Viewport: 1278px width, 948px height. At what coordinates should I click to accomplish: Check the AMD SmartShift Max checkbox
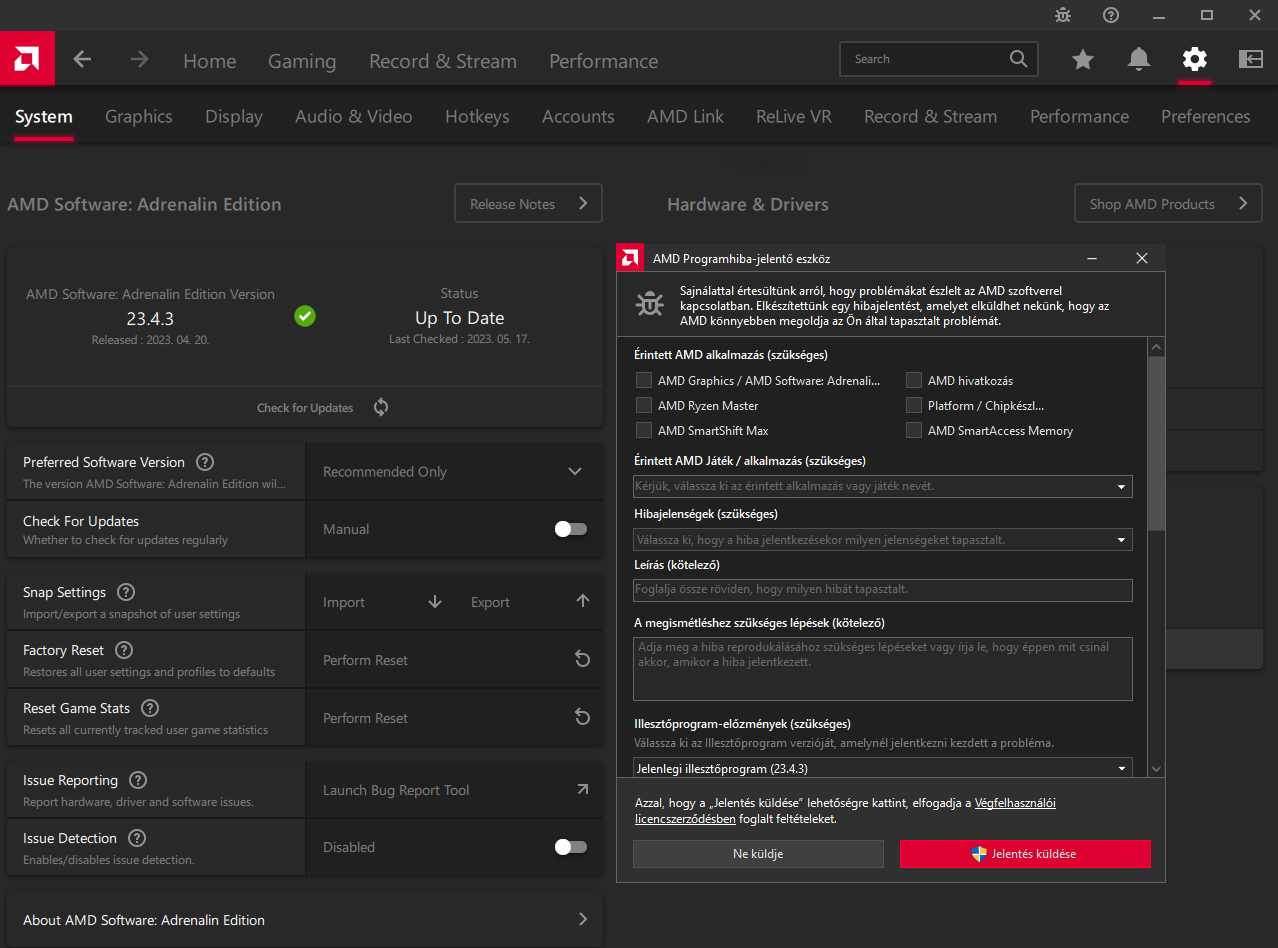(x=644, y=430)
